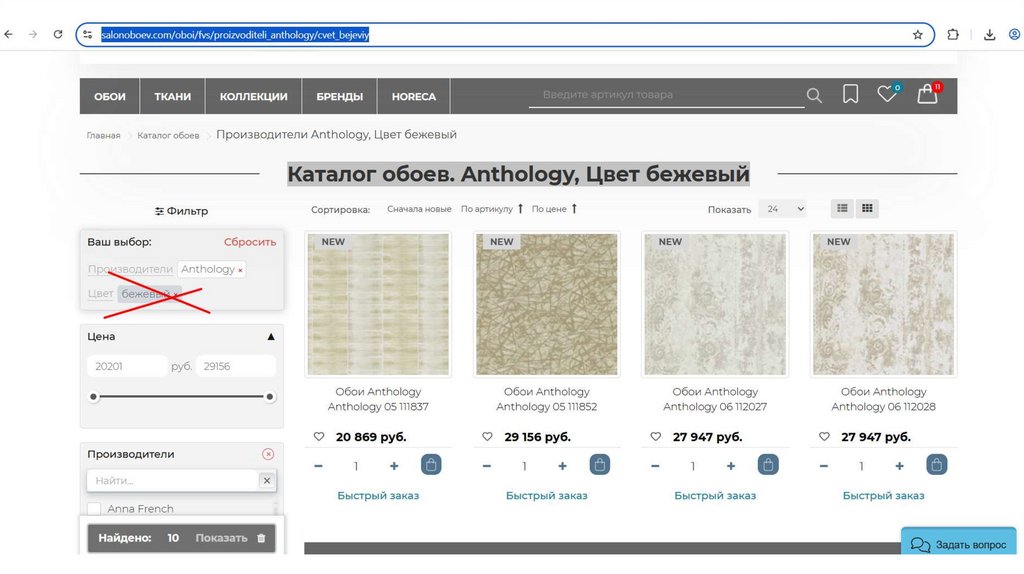
Task: Open the ТКАНИ menu
Action: (172, 96)
